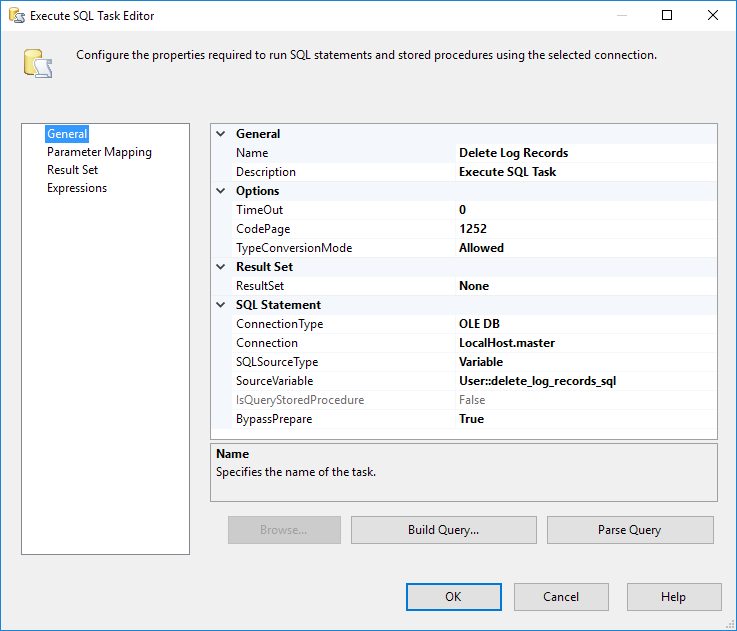
Task: Select the Name property label
Action: click(252, 153)
